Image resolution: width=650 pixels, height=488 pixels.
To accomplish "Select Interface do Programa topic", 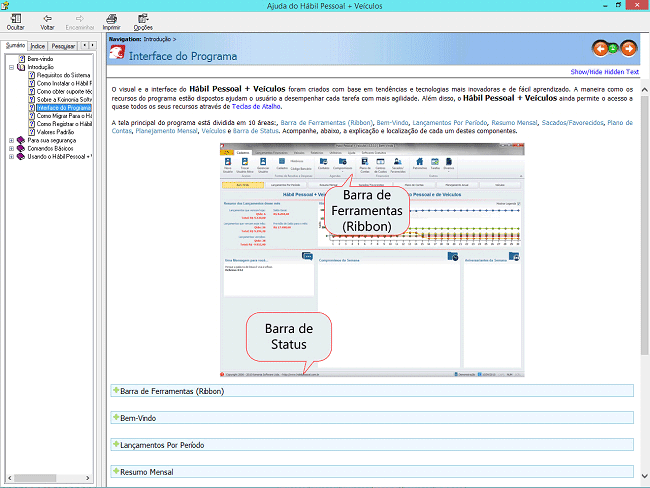I will tap(64, 108).
